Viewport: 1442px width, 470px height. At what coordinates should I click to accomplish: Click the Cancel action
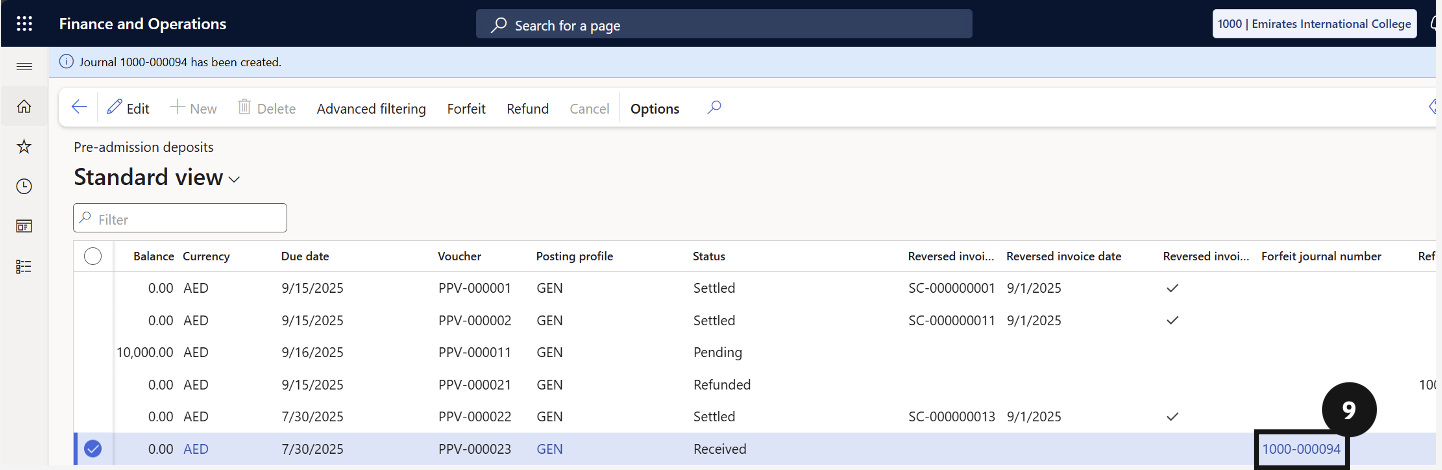pos(589,108)
